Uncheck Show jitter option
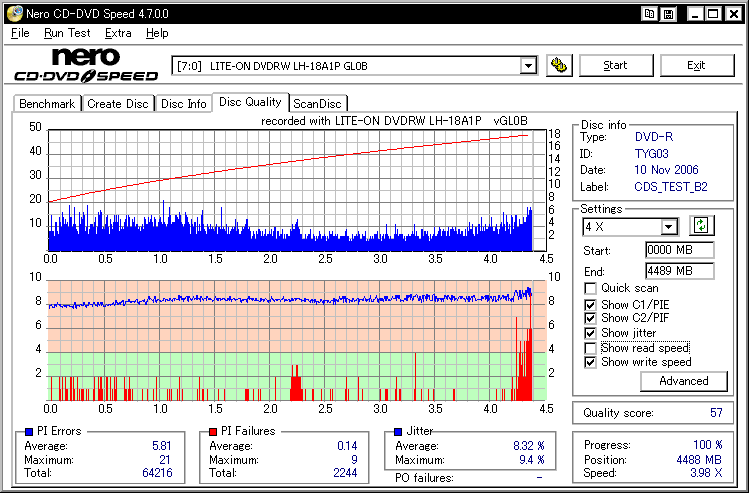The width and height of the screenshot is (749, 493). tap(591, 333)
